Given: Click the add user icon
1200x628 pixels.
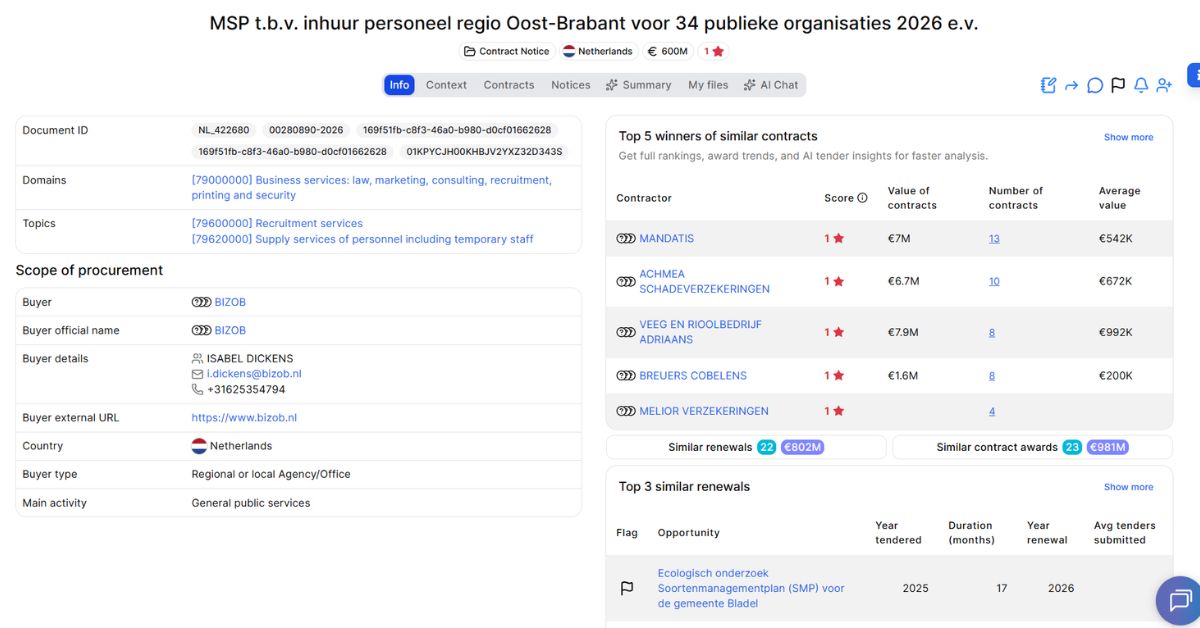Looking at the screenshot, I should pos(1164,86).
